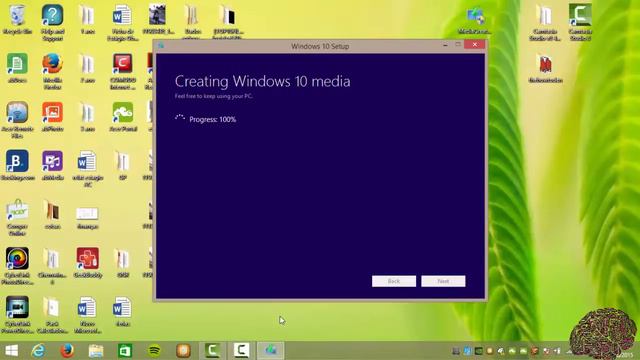Select the red C desktop shortcut
The width and height of the screenshot is (640, 360).
pos(122,71)
